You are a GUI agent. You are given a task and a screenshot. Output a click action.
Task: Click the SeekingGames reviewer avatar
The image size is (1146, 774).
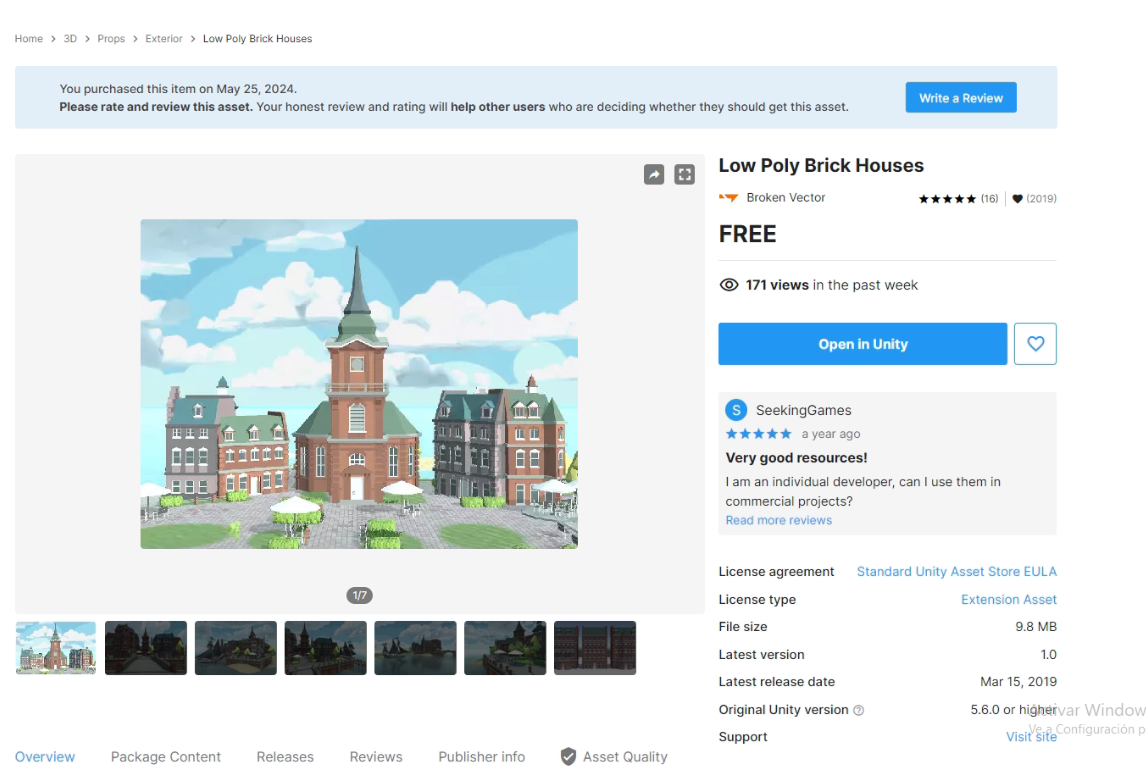click(736, 410)
